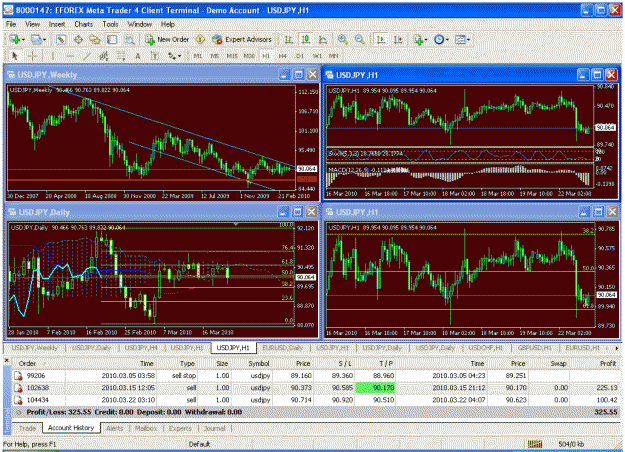Switch chart to candlesticks type
625x452 pixels.
[306, 39]
